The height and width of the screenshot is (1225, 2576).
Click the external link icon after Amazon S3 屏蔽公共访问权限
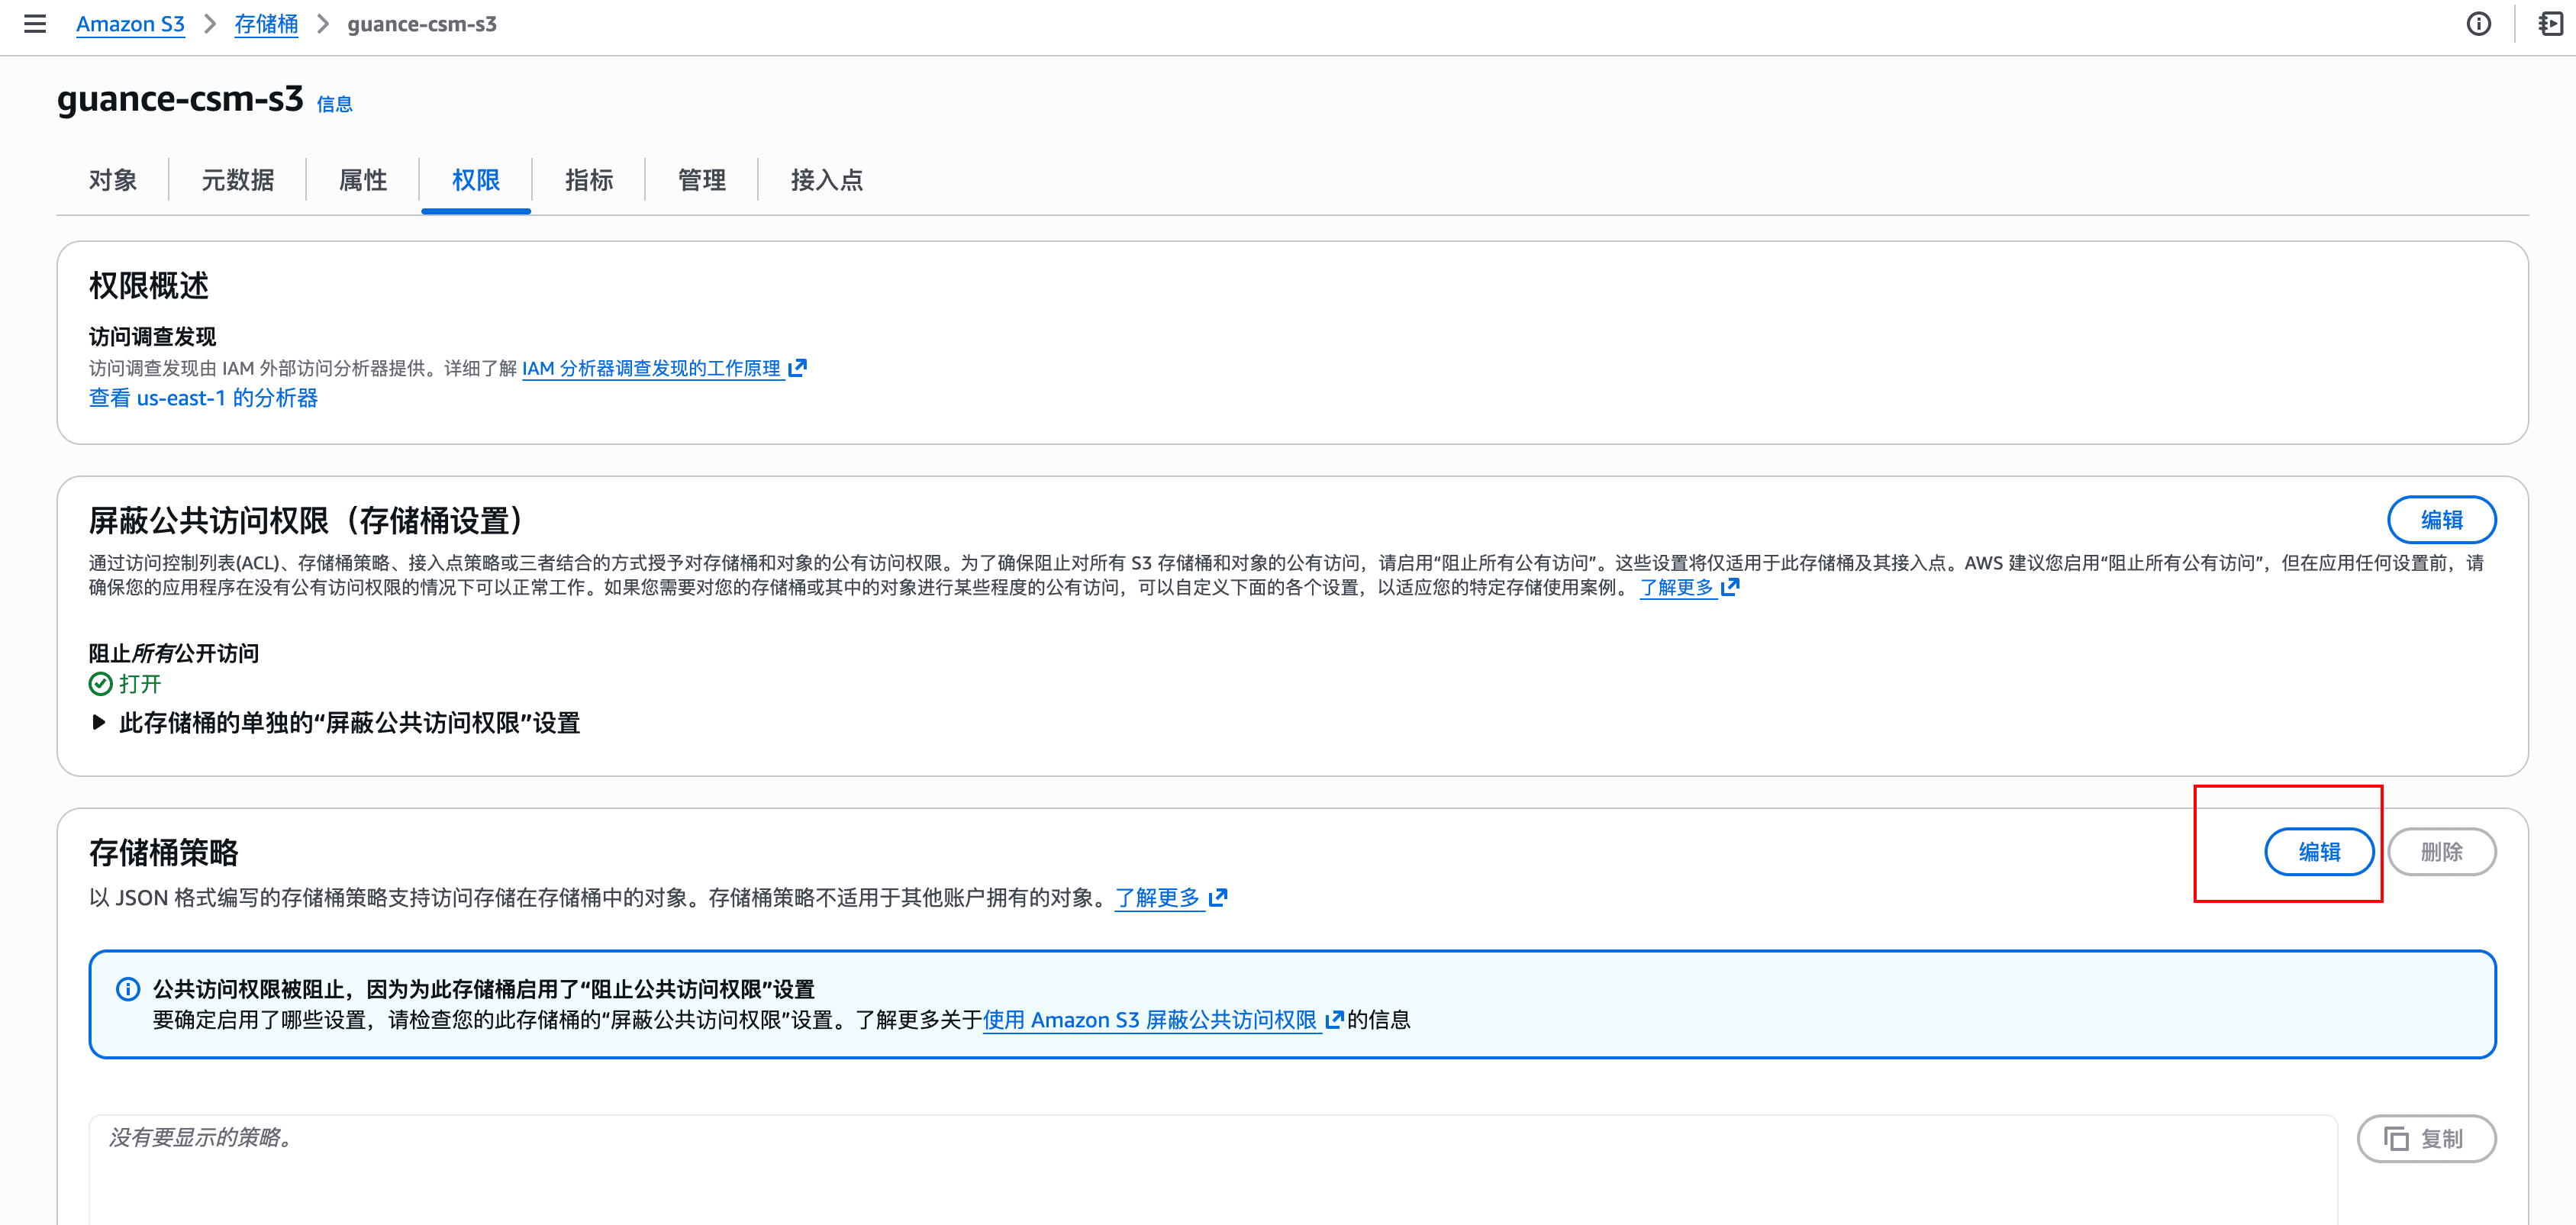point(1333,1020)
